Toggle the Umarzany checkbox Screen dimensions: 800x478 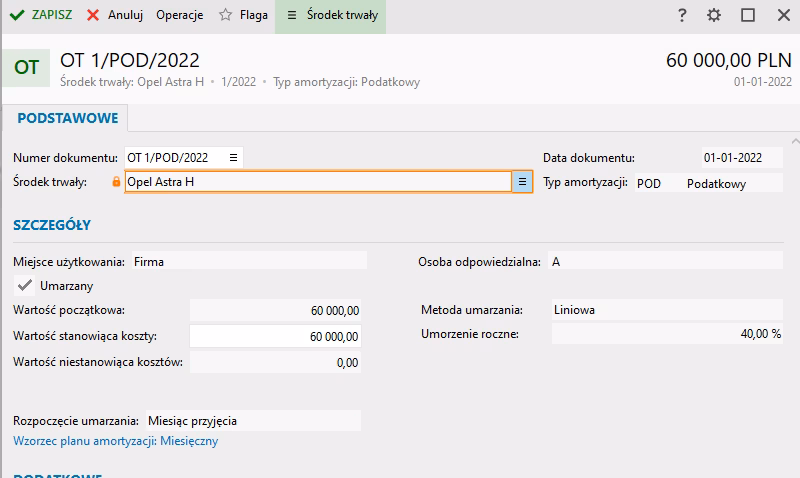point(24,286)
